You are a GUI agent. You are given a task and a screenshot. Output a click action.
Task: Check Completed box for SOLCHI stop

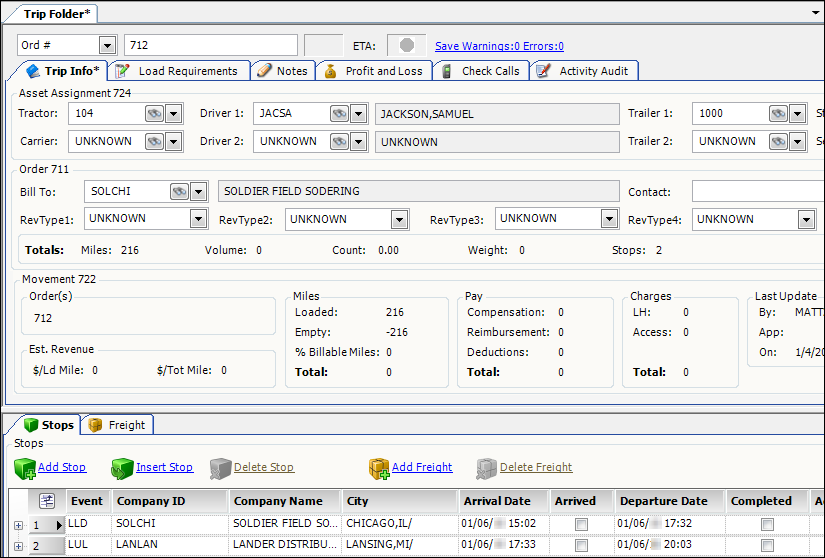767,524
